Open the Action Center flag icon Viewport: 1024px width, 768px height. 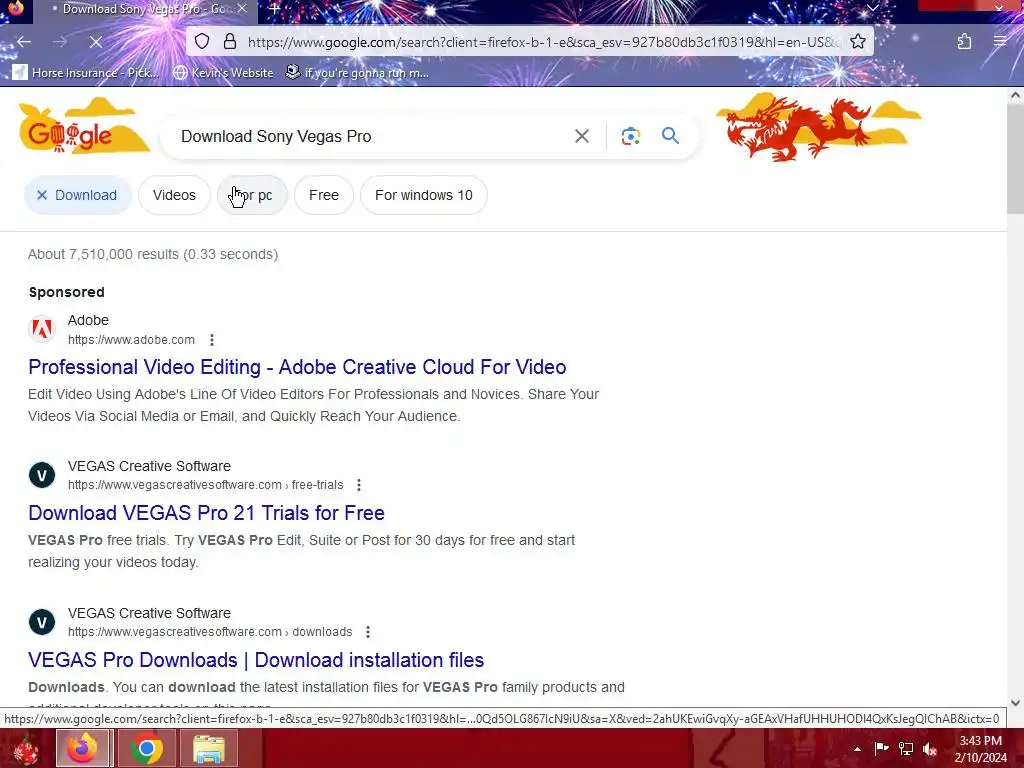pos(881,749)
